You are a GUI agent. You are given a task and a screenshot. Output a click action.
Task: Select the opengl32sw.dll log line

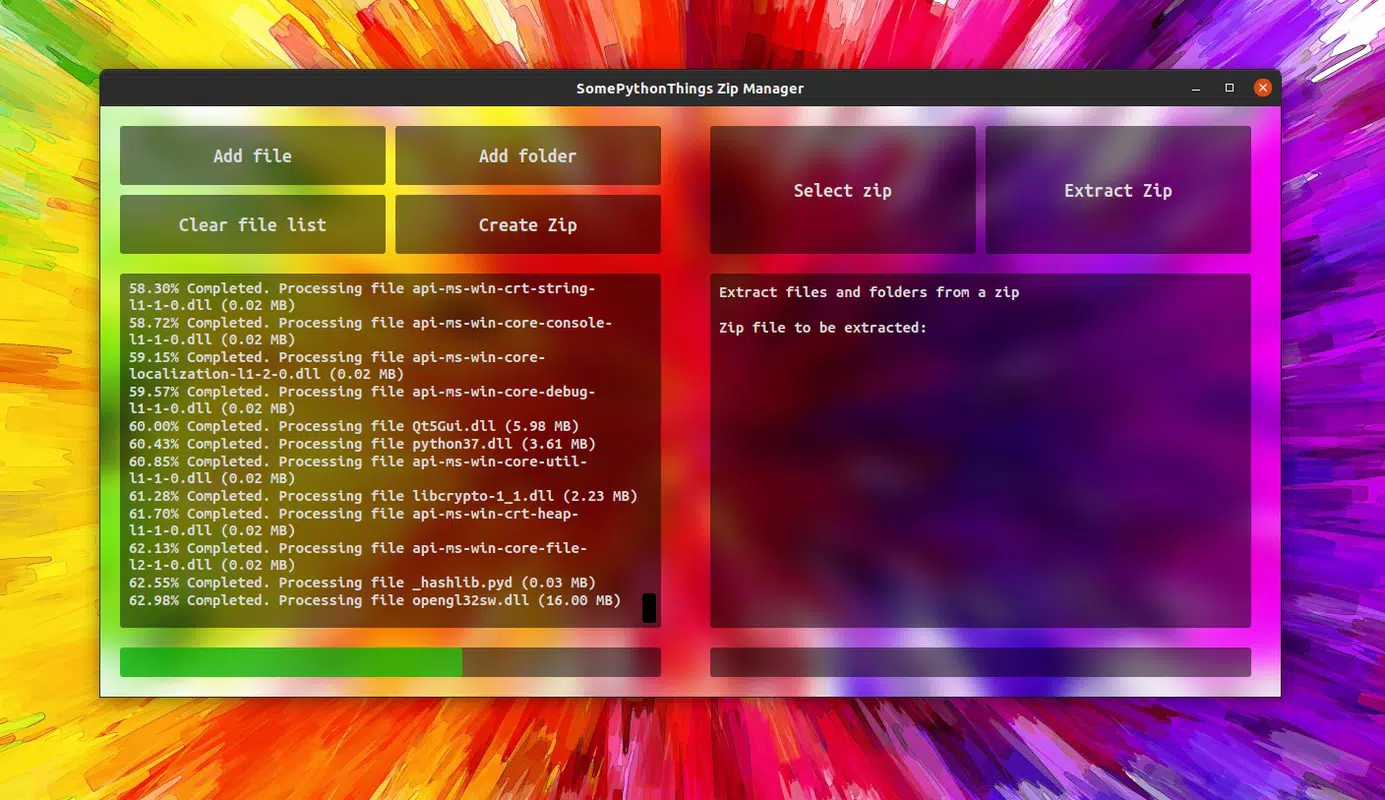375,600
